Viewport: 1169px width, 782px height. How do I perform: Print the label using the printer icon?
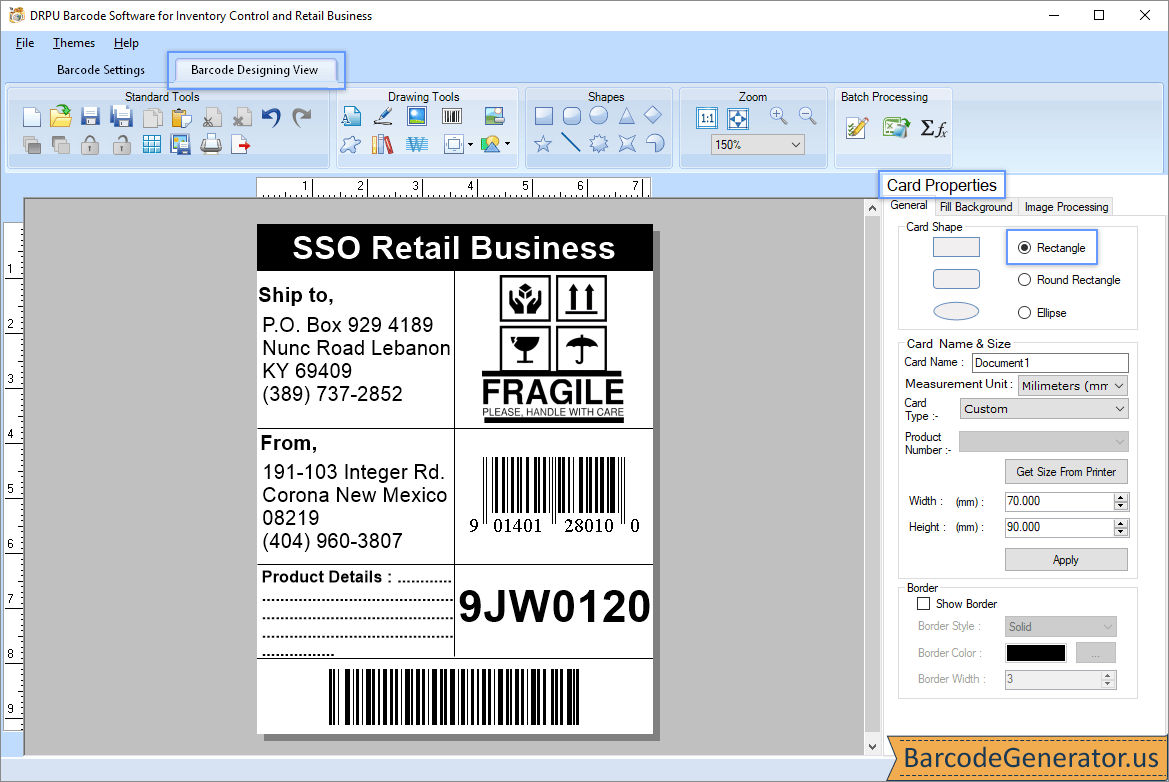pos(211,144)
